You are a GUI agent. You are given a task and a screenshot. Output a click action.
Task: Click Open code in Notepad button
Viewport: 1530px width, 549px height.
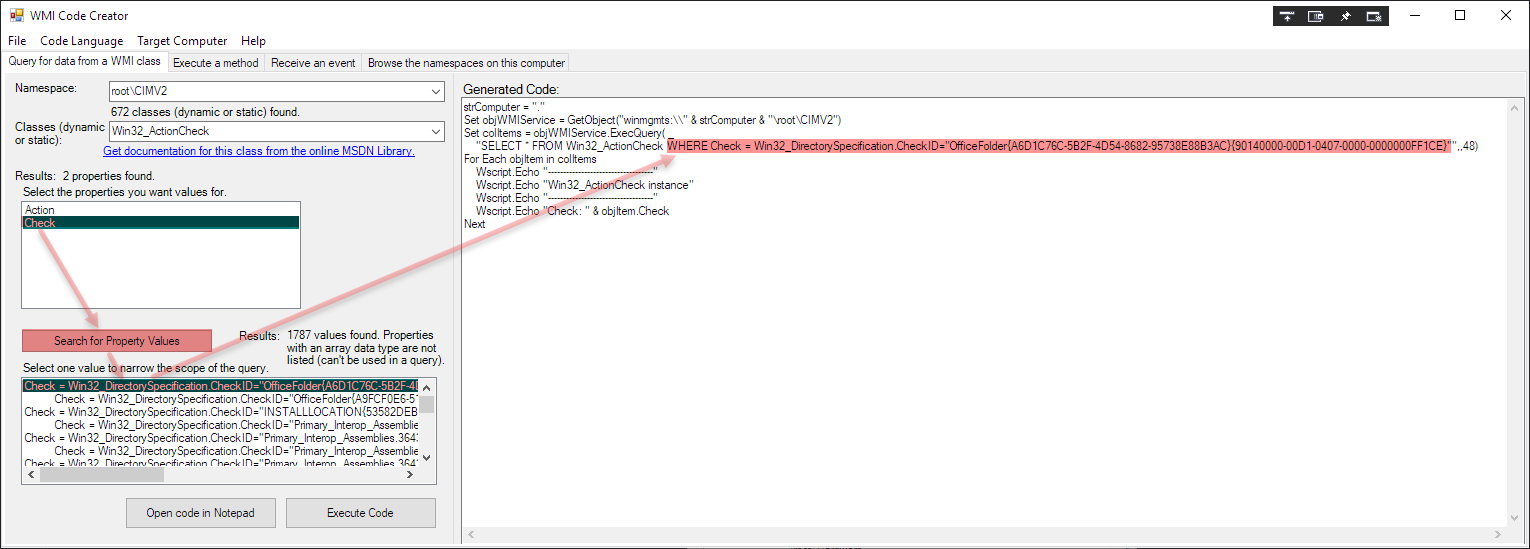(x=200, y=513)
